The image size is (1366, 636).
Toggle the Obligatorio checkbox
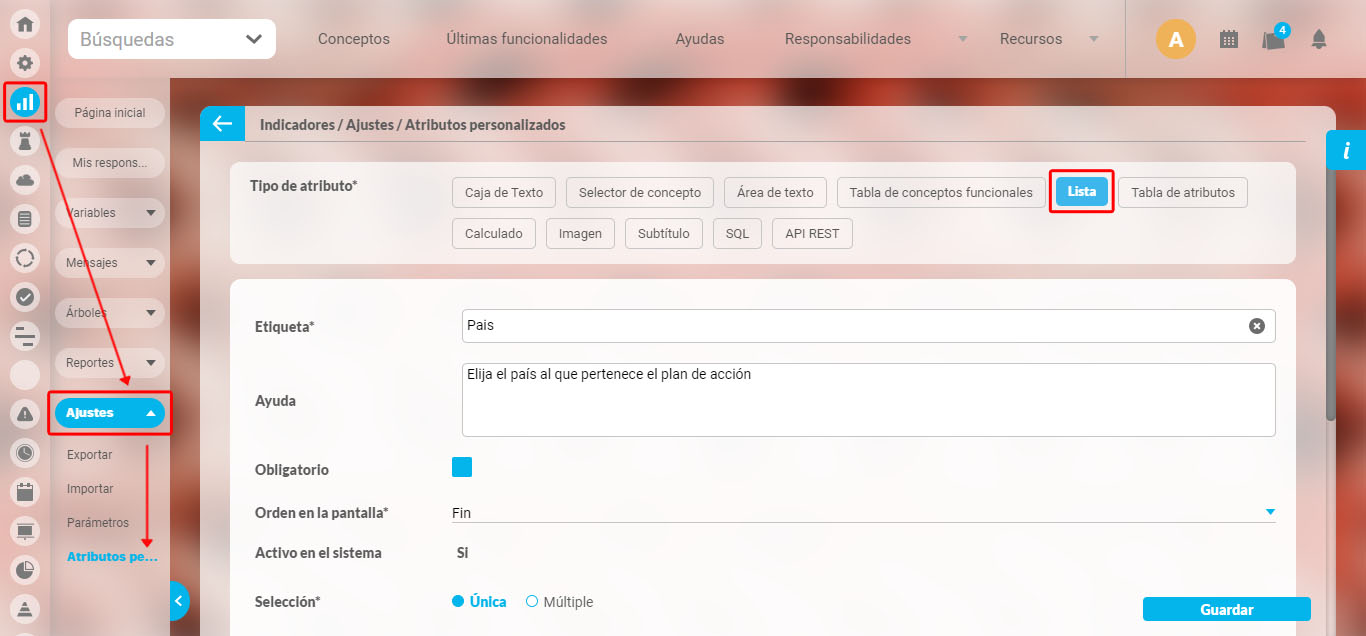pyautogui.click(x=462, y=468)
